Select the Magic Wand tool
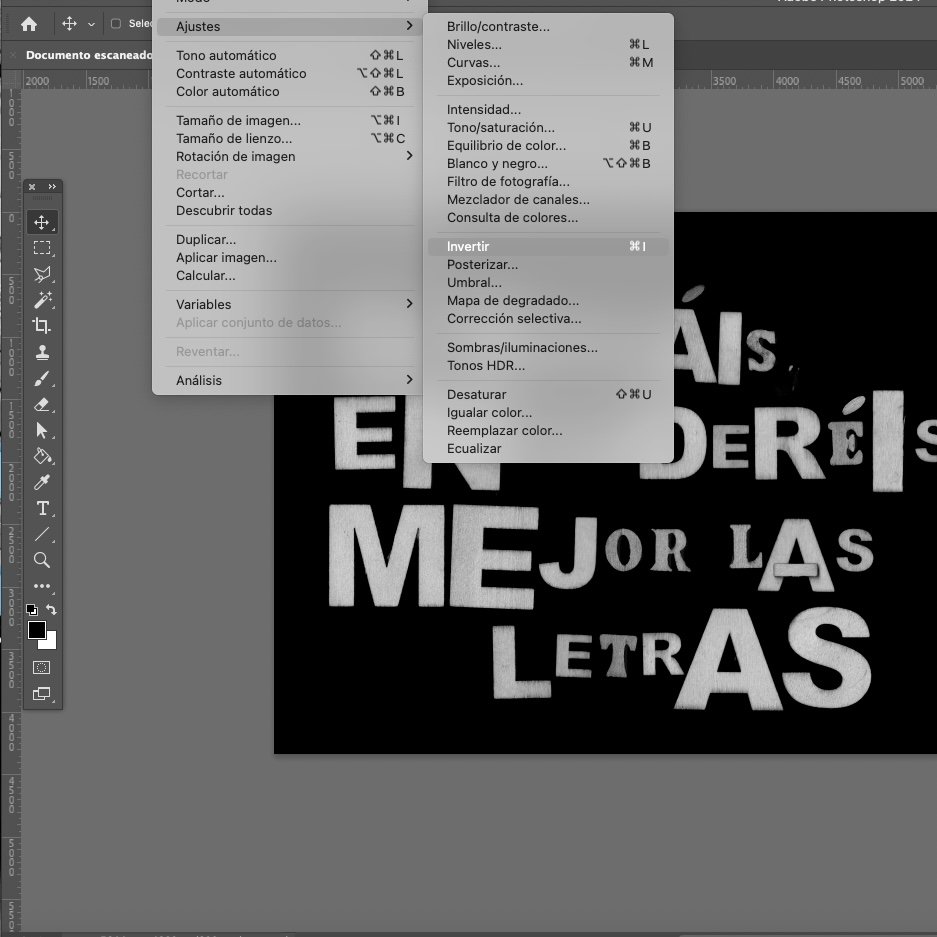This screenshot has width=937, height=937. (42, 300)
